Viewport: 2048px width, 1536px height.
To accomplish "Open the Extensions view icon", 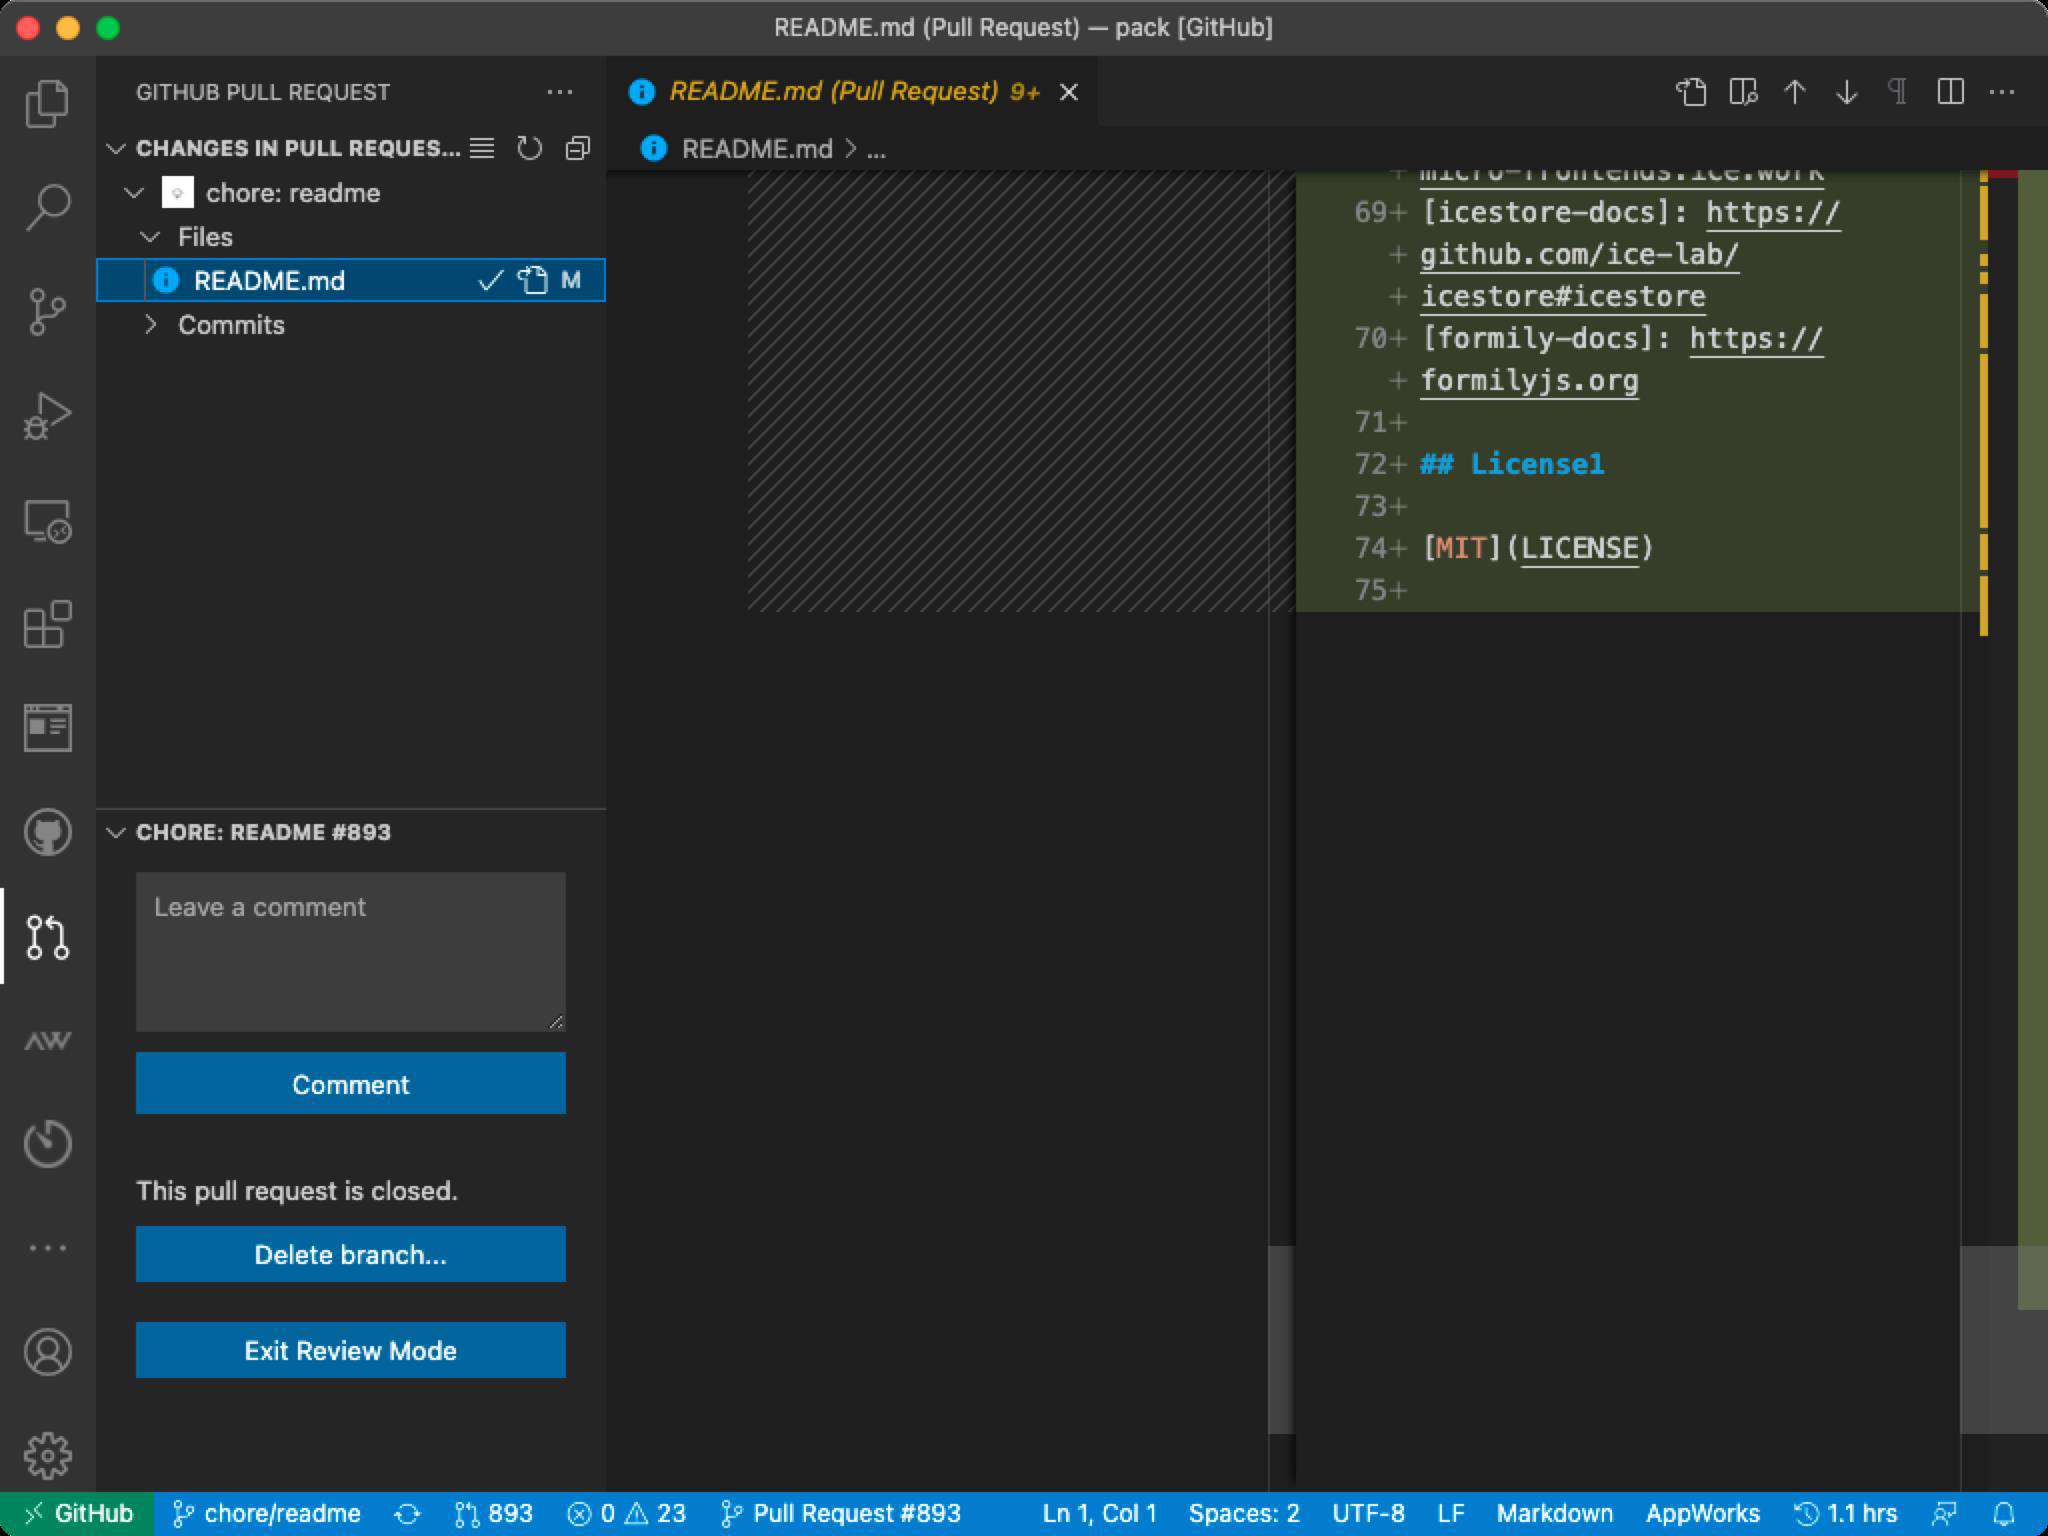I will pyautogui.click(x=47, y=624).
